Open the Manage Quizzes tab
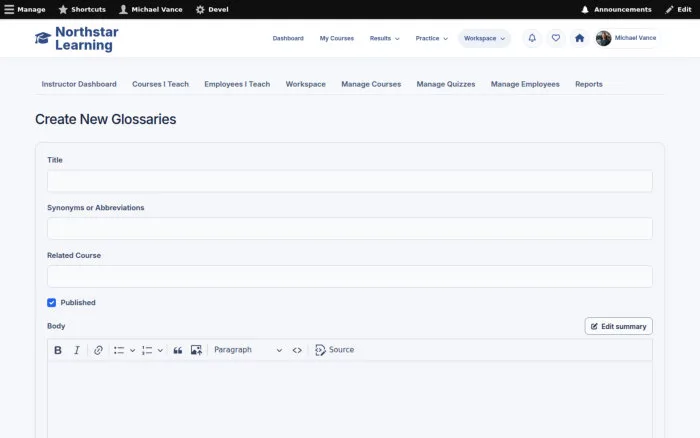This screenshot has width=700, height=438. [446, 84]
